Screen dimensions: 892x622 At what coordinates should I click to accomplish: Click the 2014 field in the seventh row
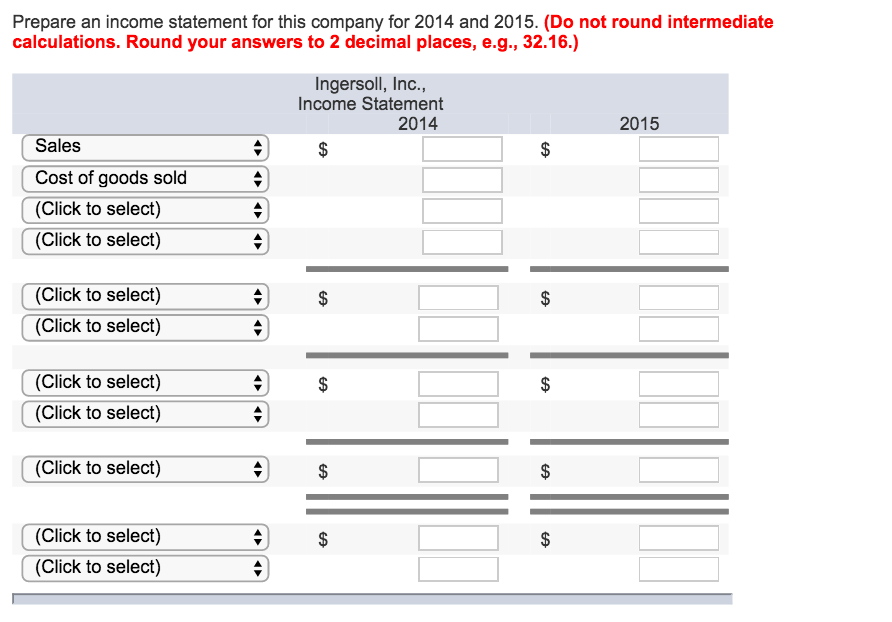(458, 384)
